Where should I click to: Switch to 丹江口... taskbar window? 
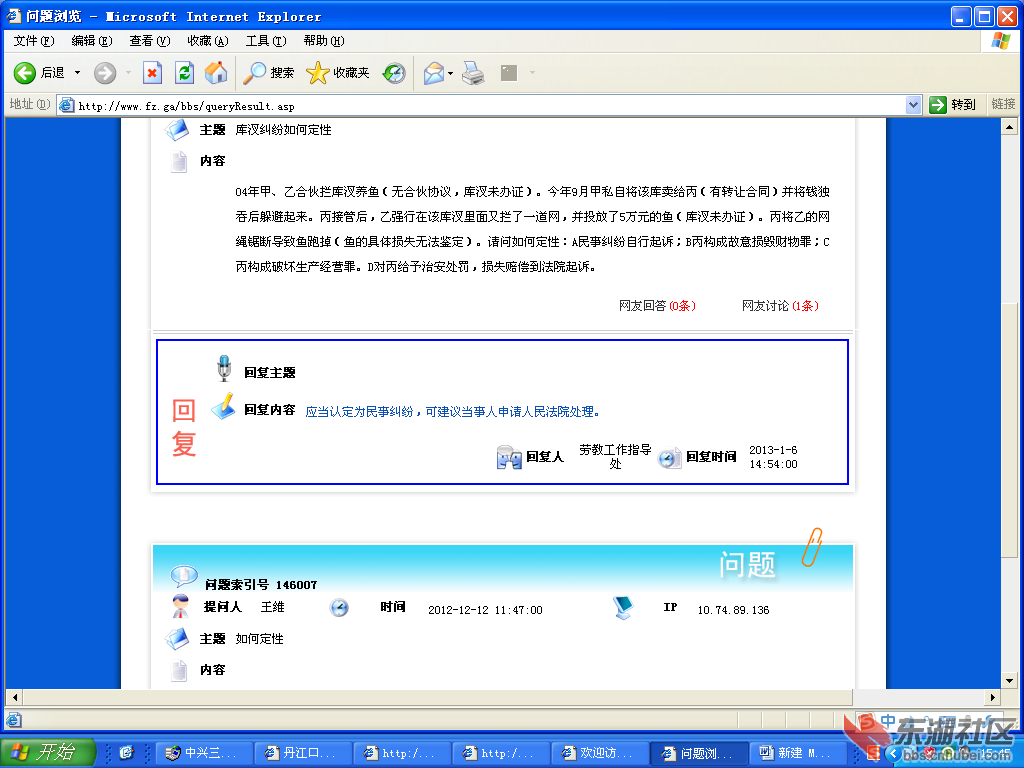pos(303,753)
